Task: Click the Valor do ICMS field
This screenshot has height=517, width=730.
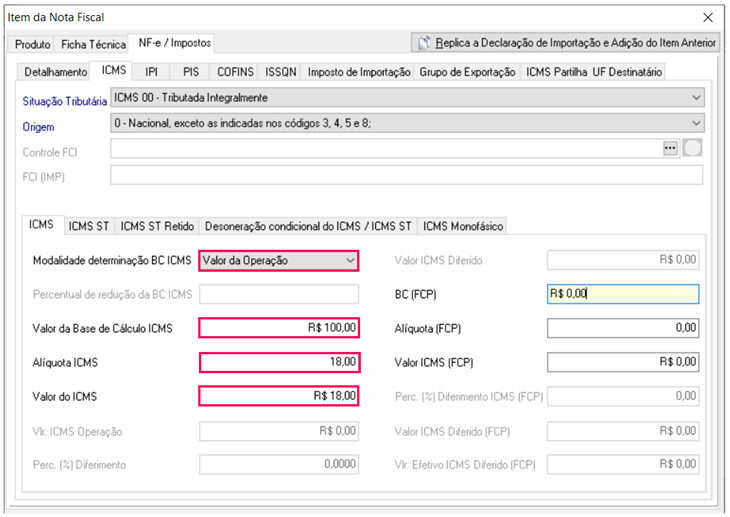Action: click(x=278, y=396)
